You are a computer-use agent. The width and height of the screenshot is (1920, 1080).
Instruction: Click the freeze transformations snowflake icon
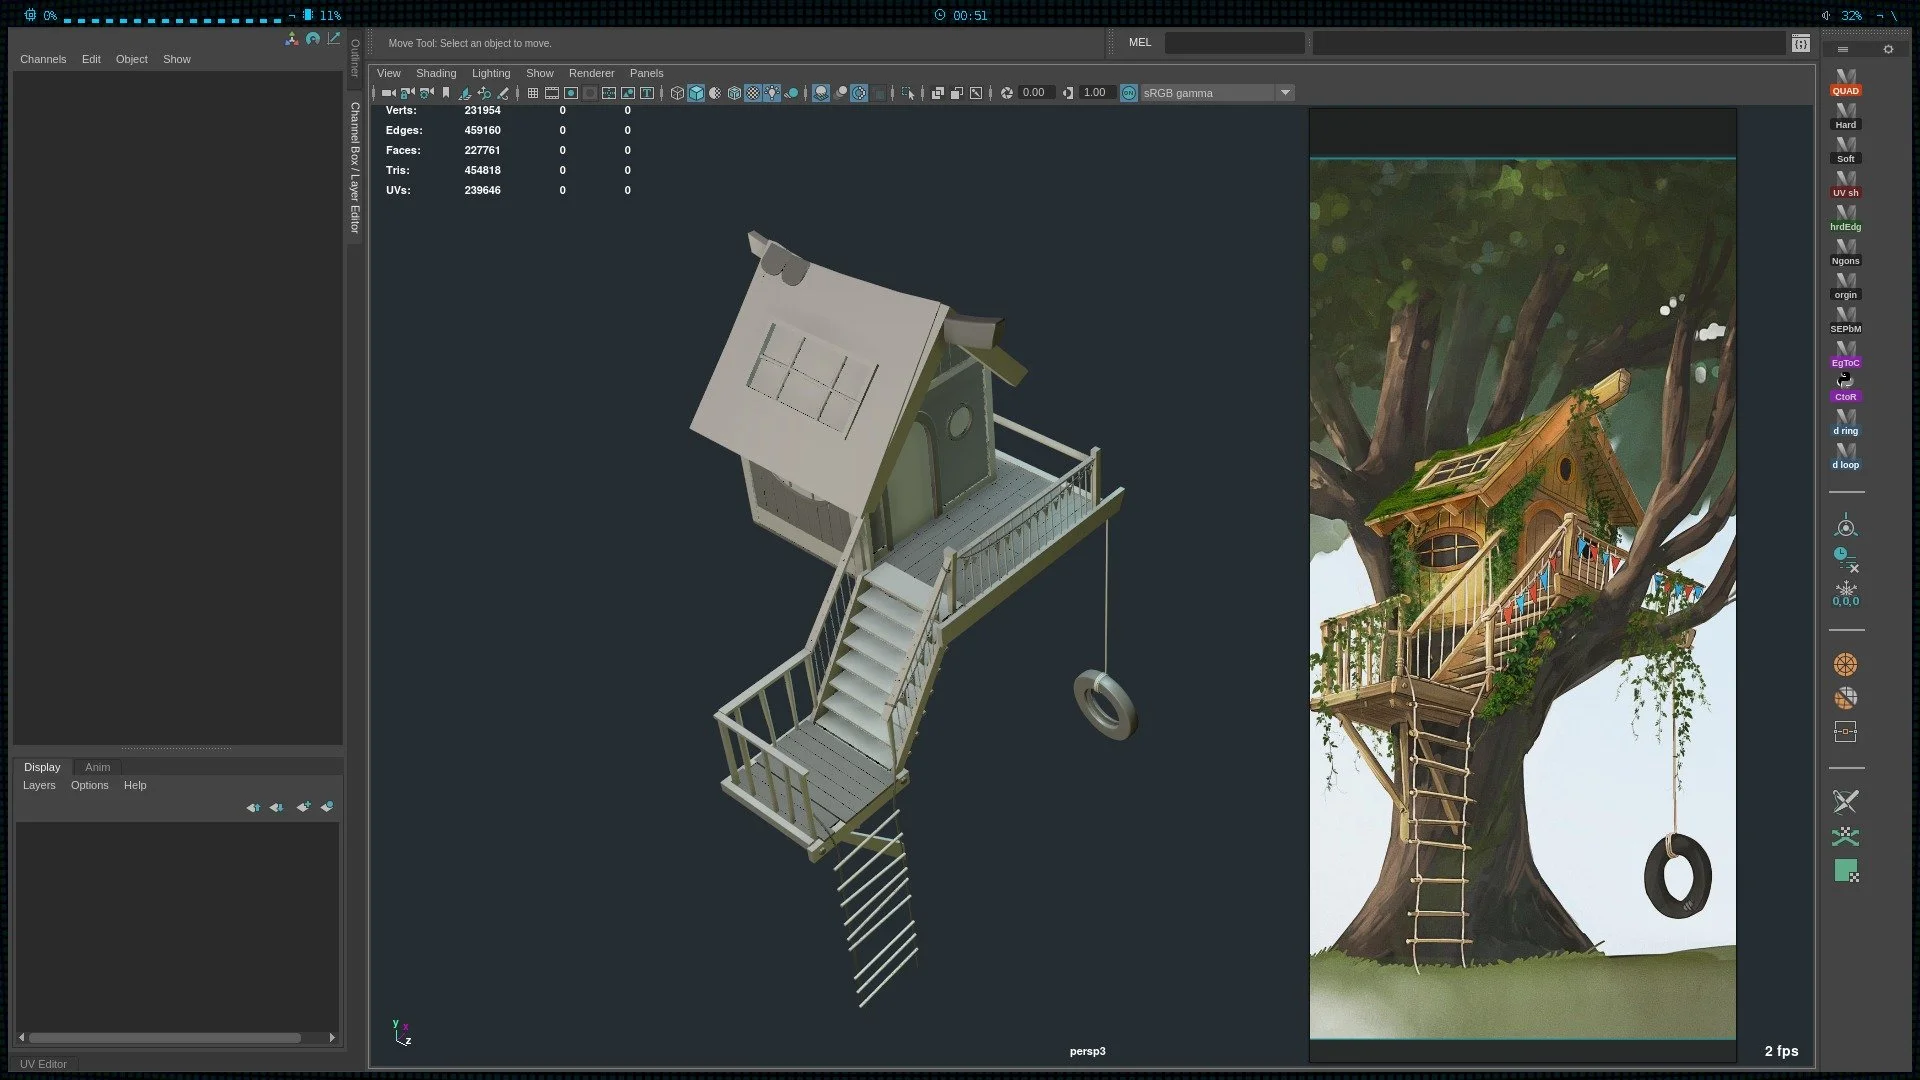[1846, 594]
